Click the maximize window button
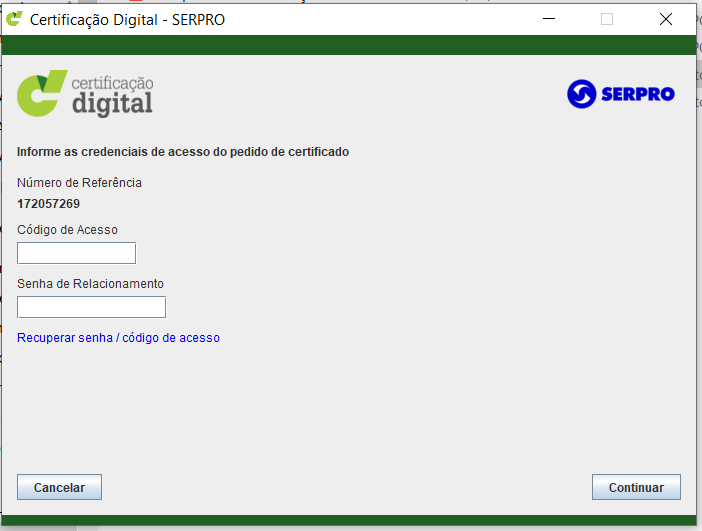The image size is (702, 531). [x=606, y=18]
